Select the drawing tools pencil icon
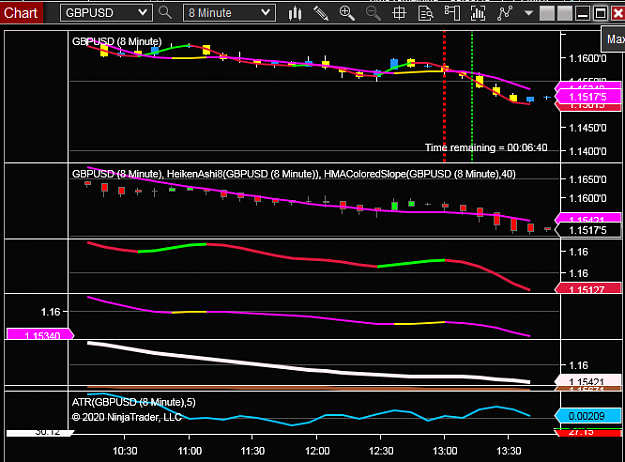Screen dimensions: 625x462 (321, 13)
